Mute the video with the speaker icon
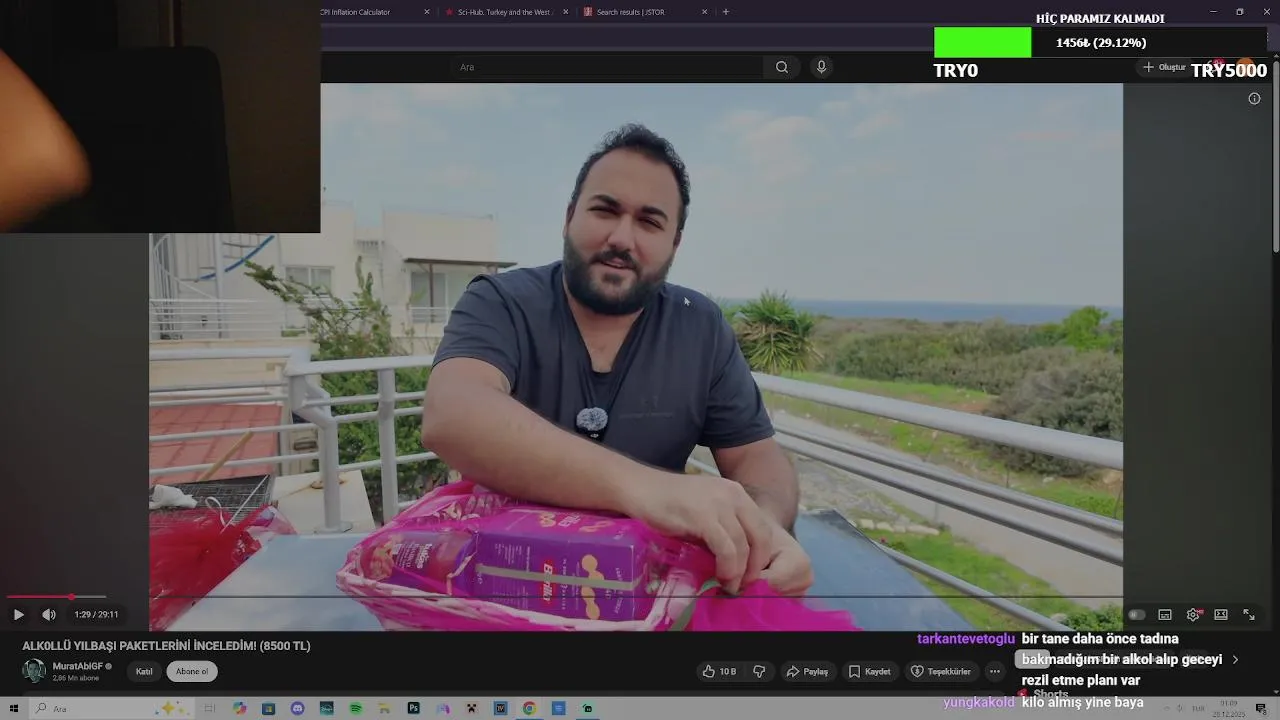The height and width of the screenshot is (720, 1280). coord(48,615)
